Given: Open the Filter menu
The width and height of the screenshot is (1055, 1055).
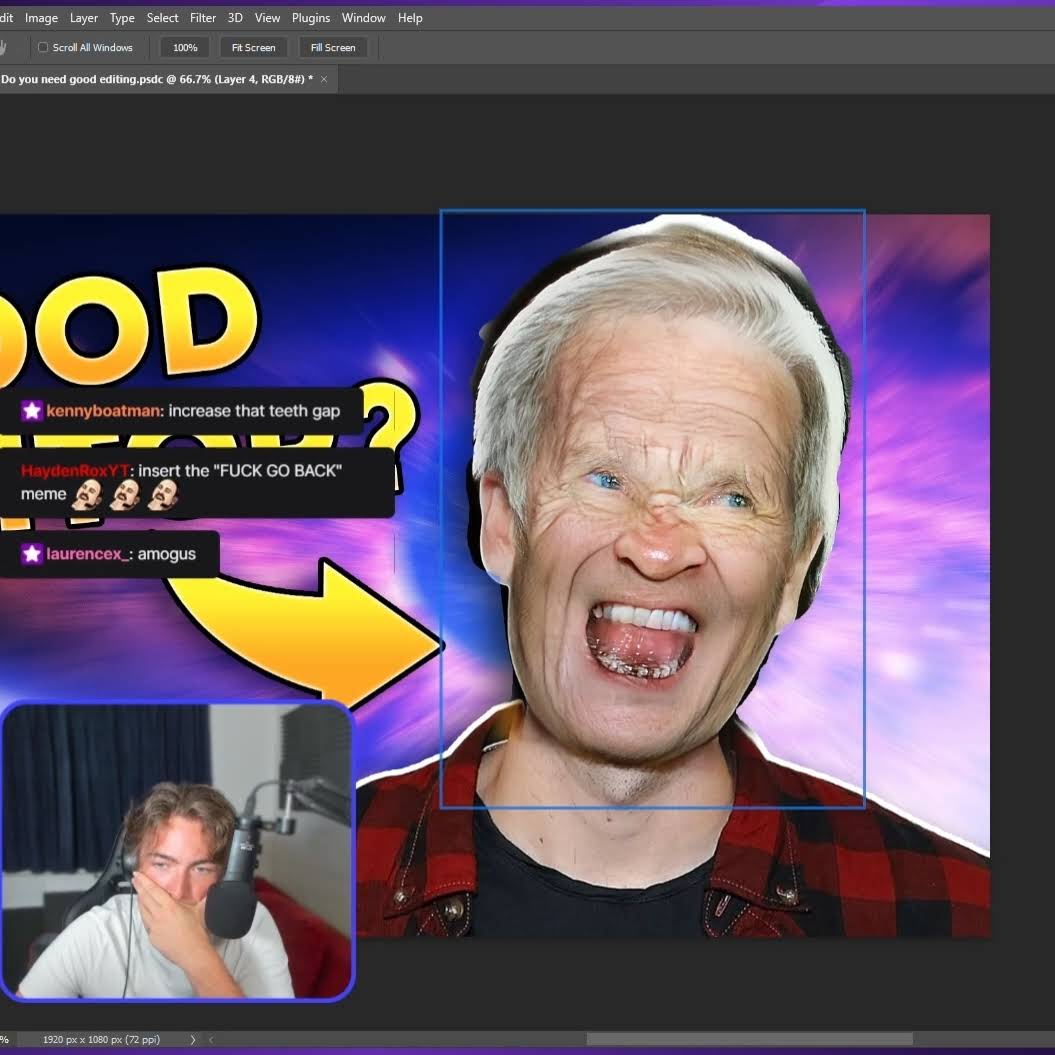Looking at the screenshot, I should click(203, 18).
